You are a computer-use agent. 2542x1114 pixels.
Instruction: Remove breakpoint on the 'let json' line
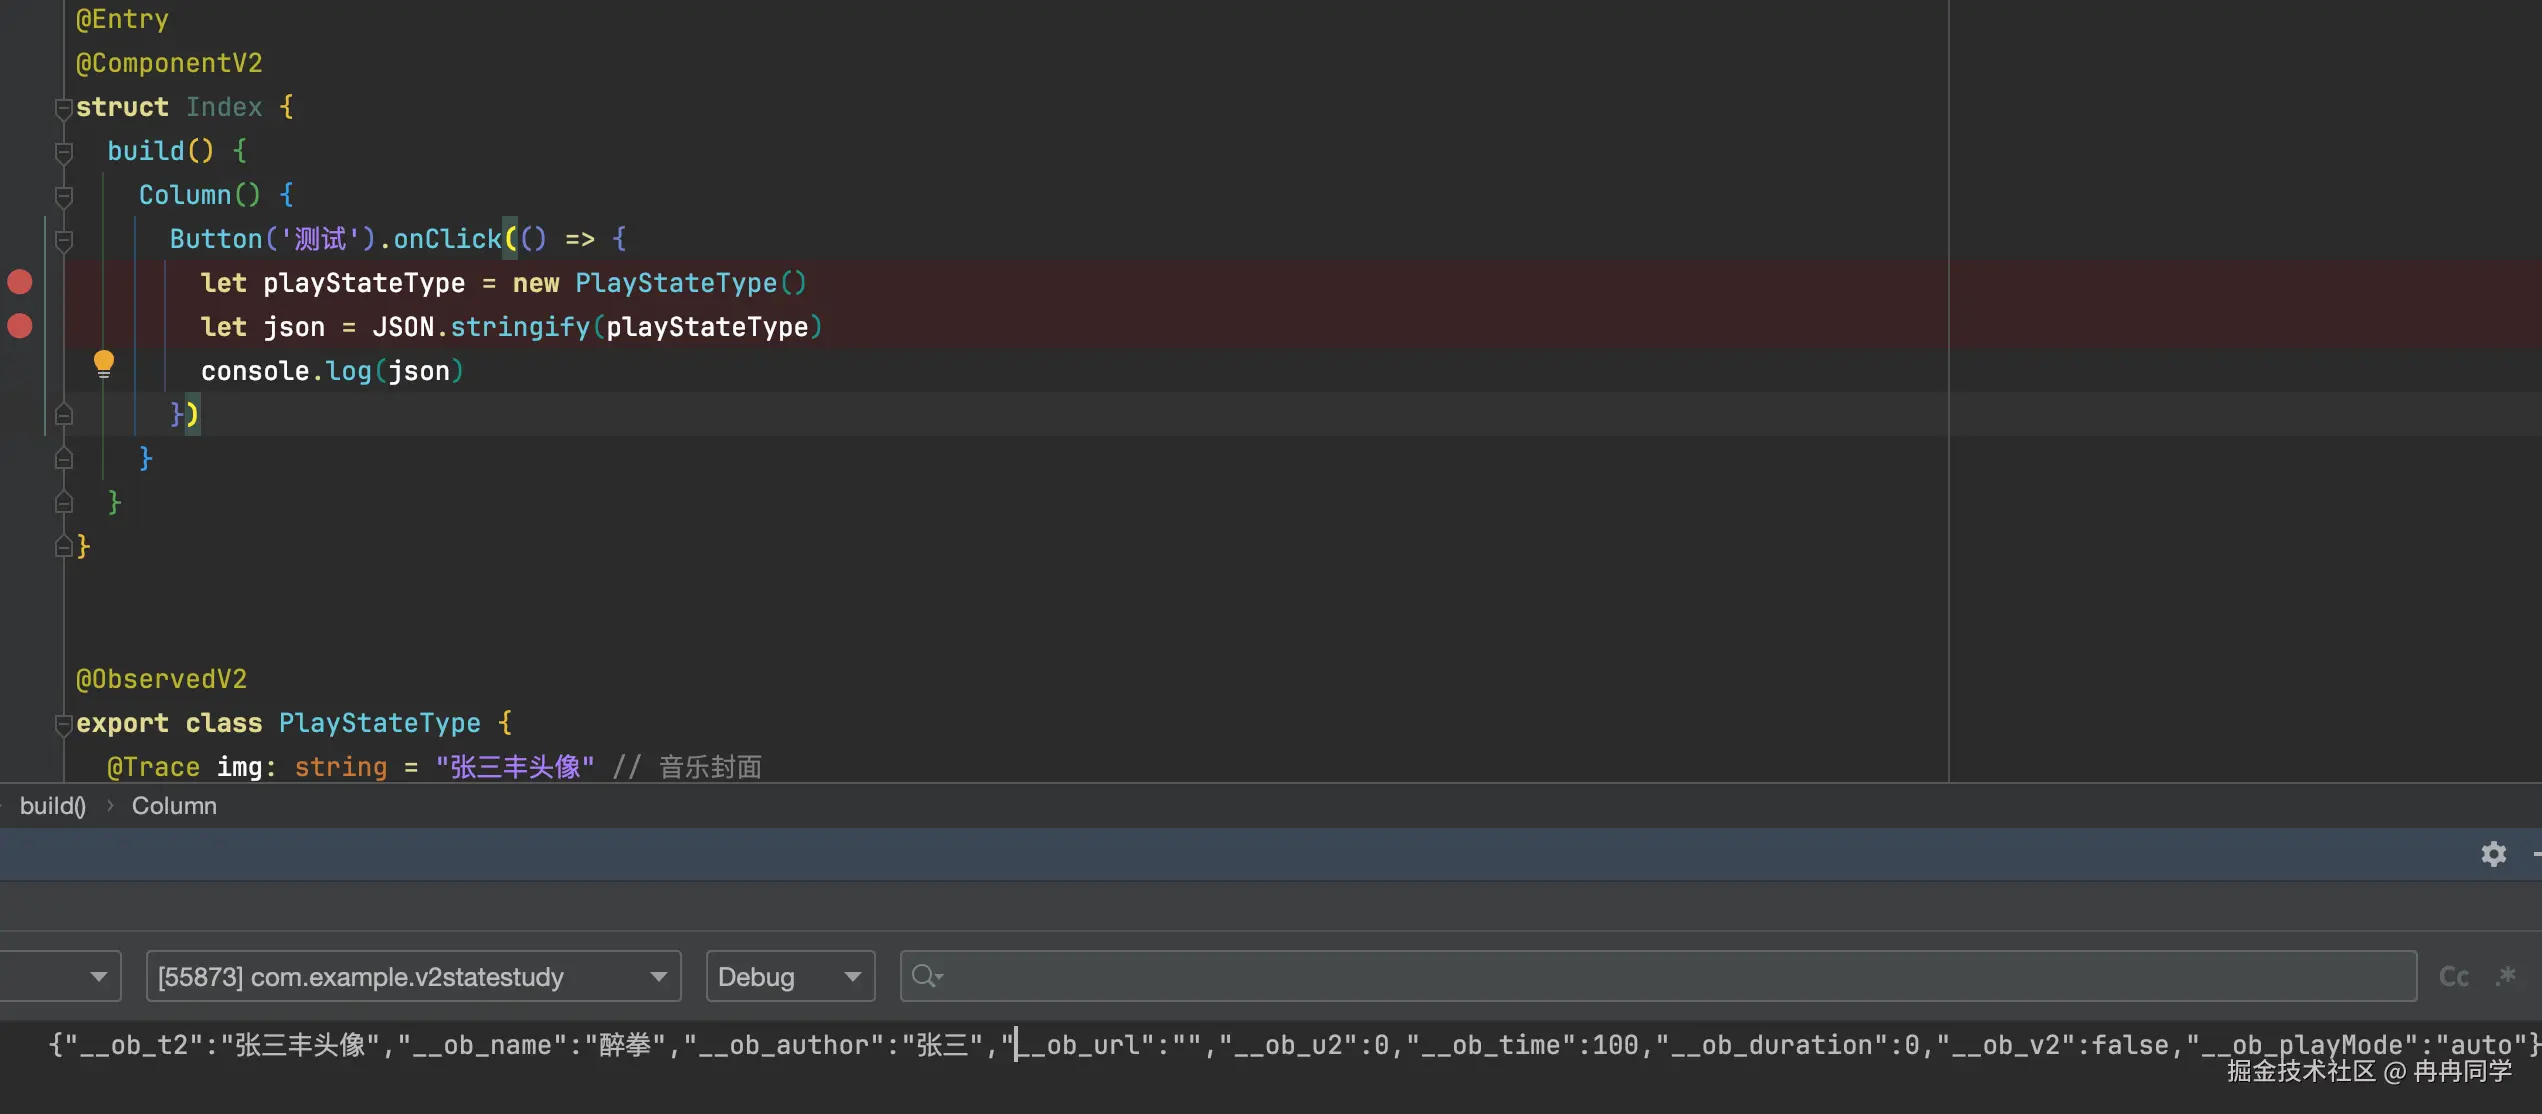(20, 326)
